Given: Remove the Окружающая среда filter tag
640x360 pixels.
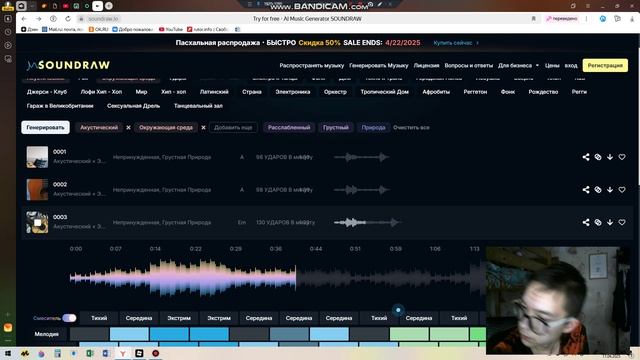Looking at the screenshot, I should [x=203, y=128].
